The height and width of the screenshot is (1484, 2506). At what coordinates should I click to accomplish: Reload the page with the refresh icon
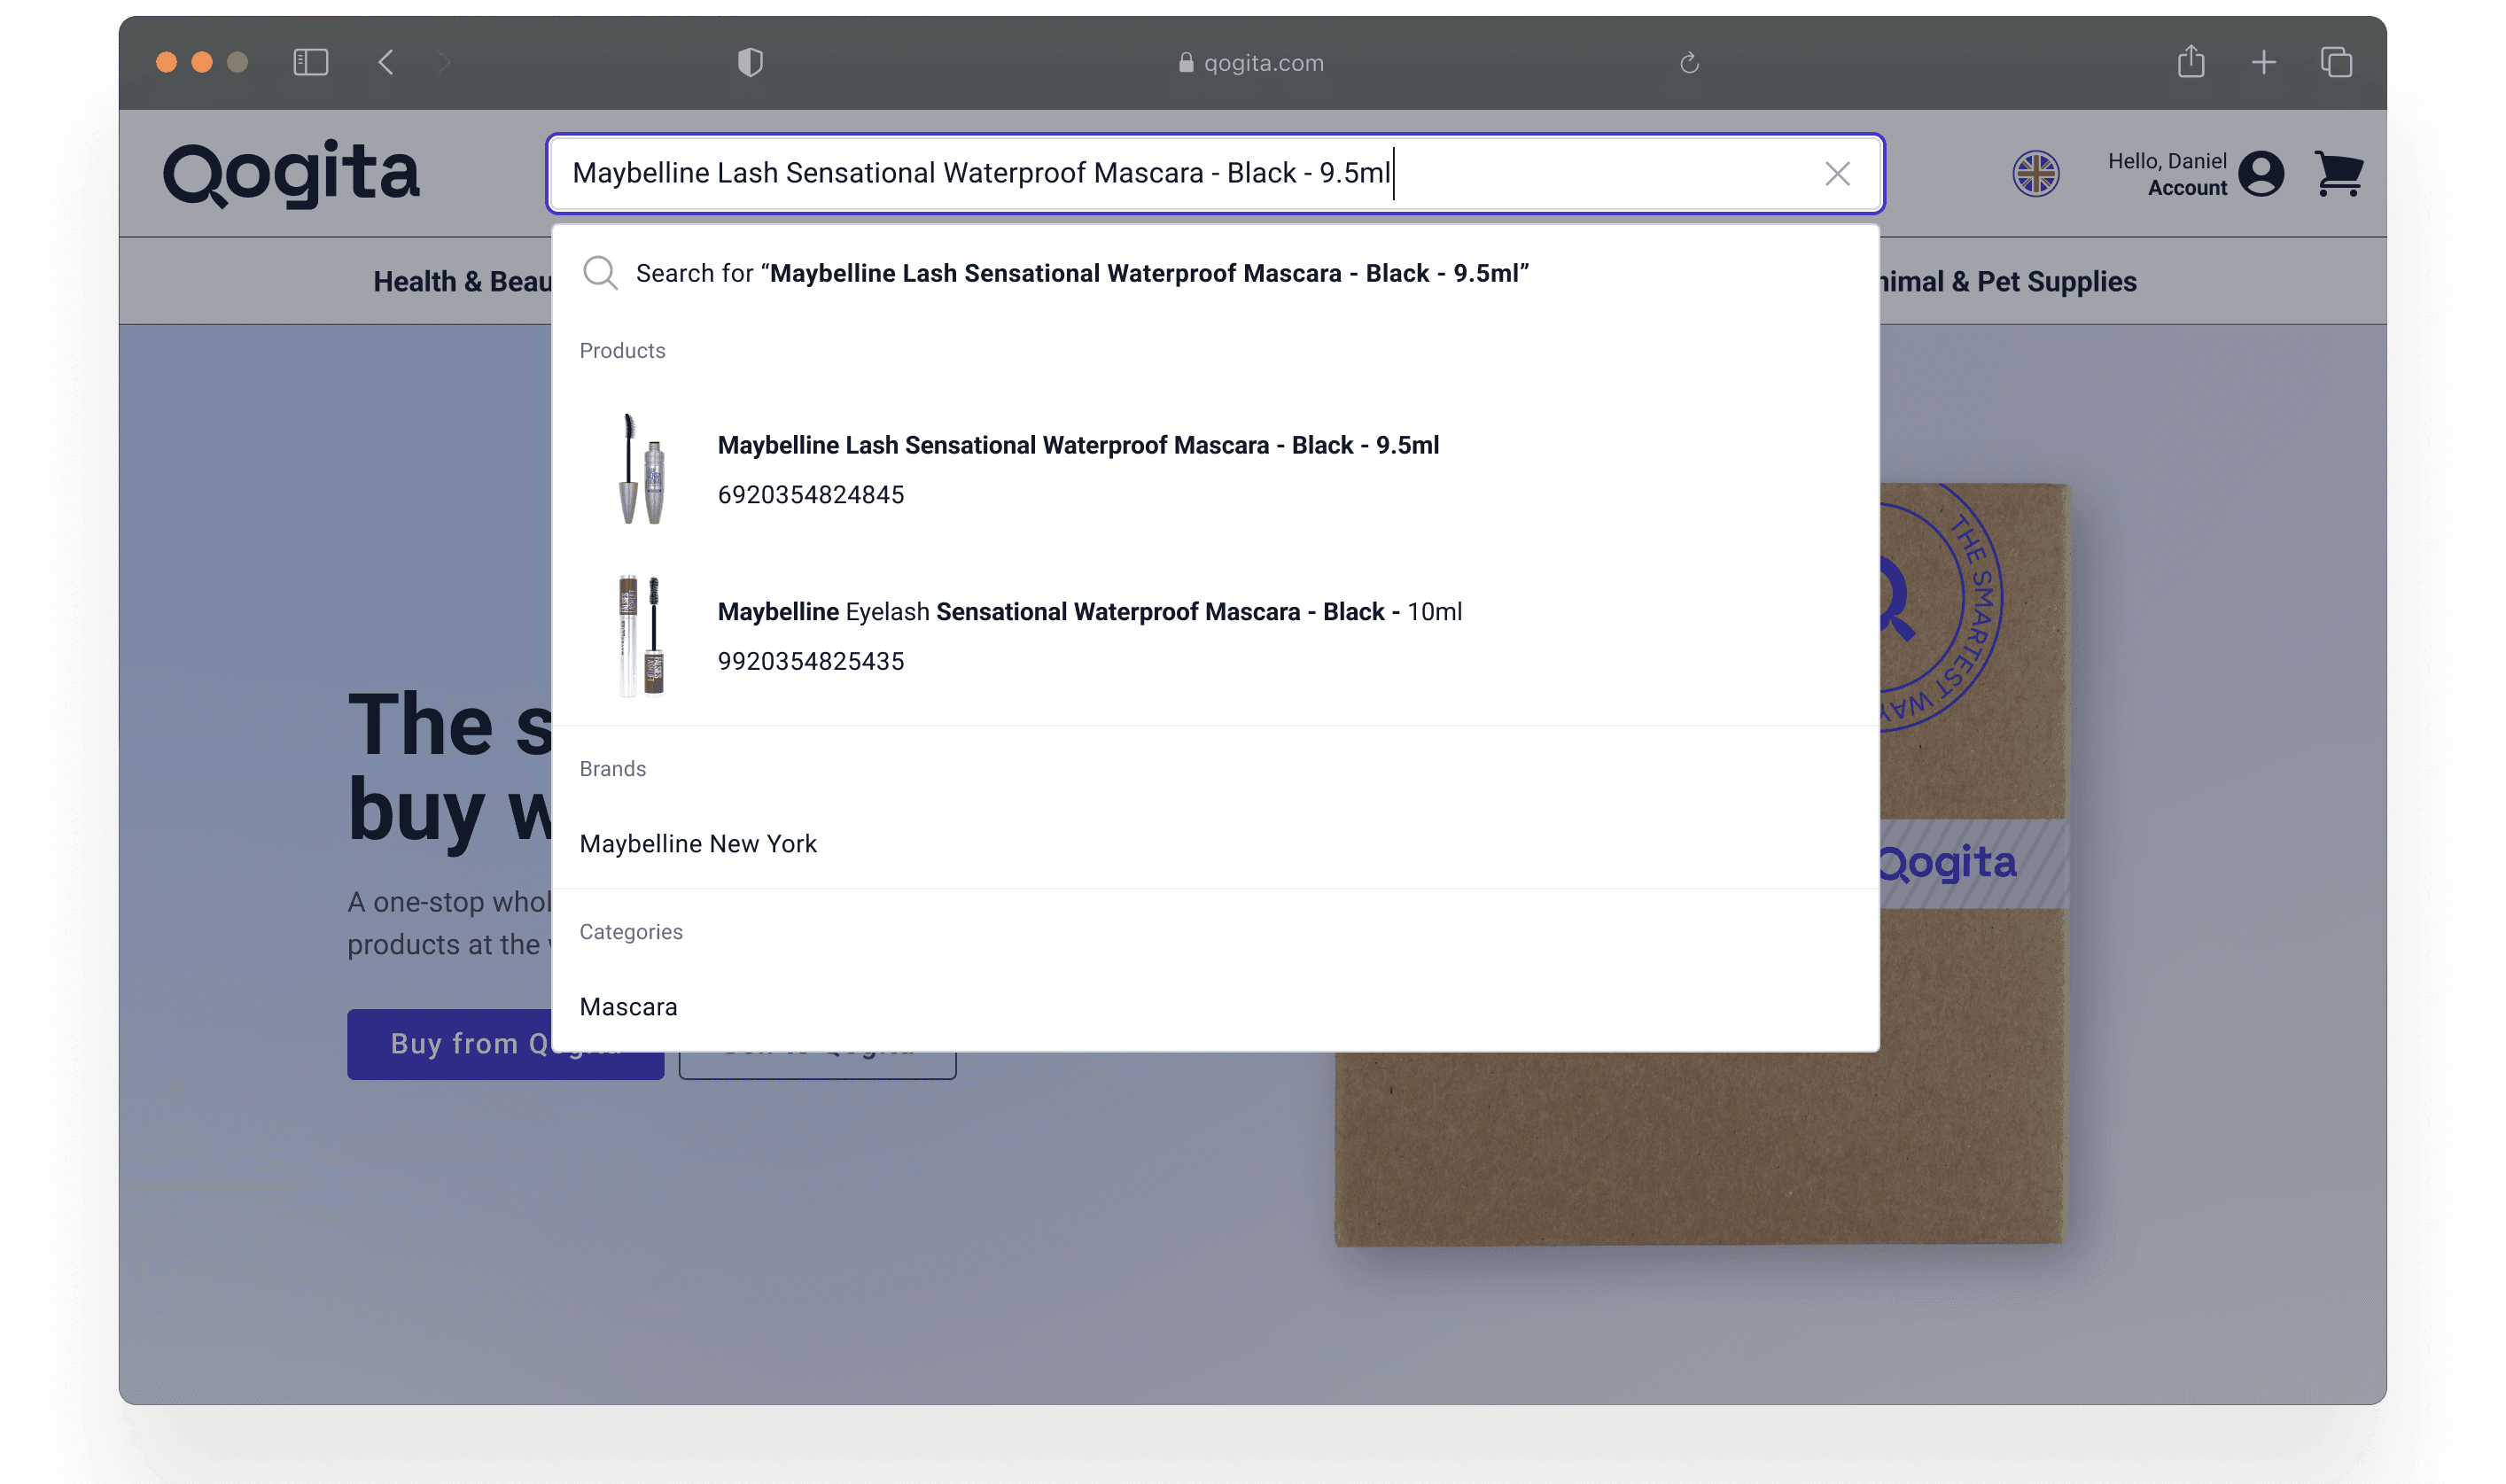pos(1689,63)
